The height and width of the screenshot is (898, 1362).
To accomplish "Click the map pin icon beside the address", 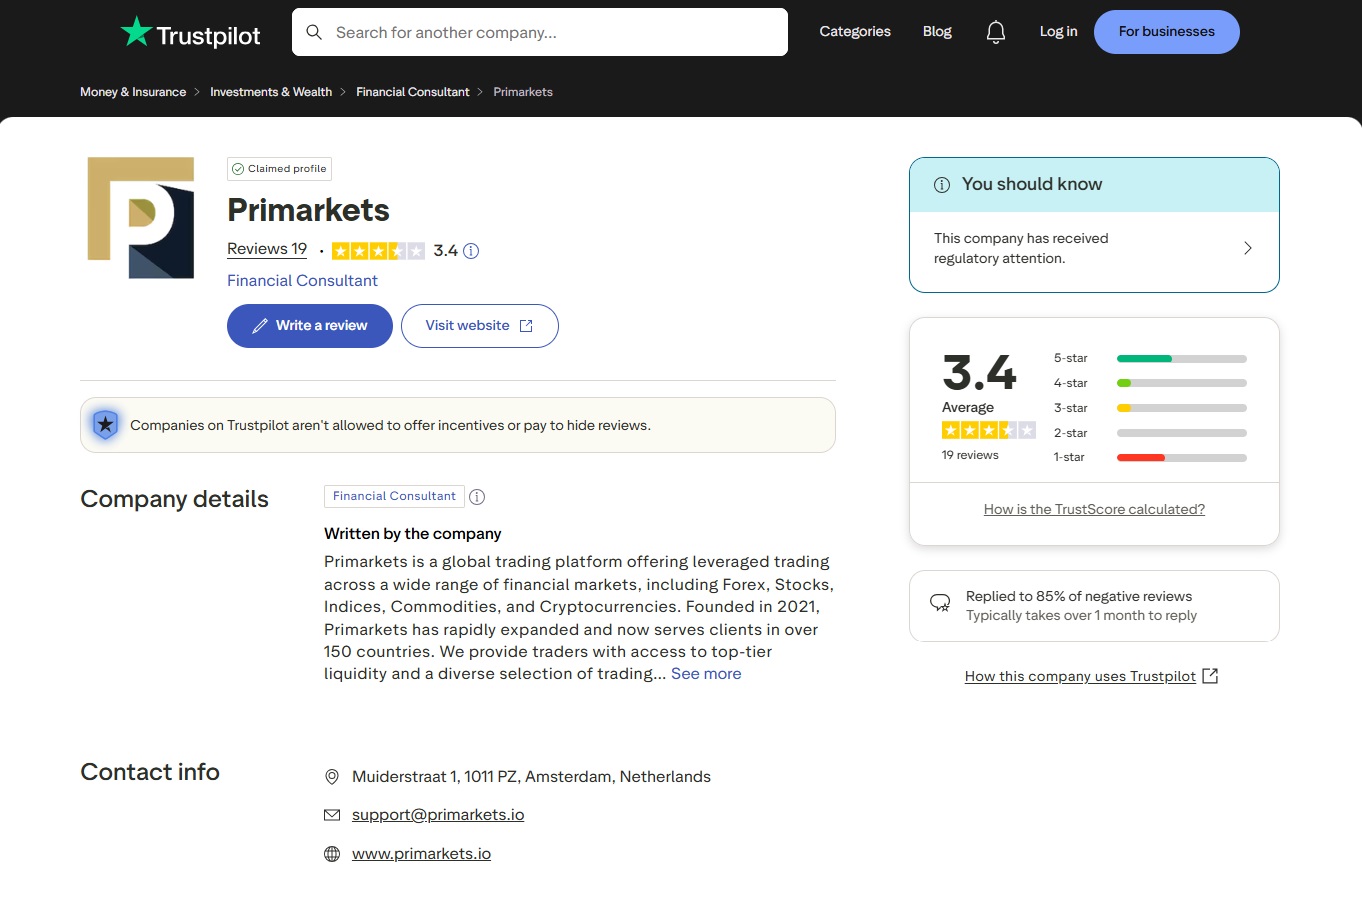I will [x=331, y=776].
